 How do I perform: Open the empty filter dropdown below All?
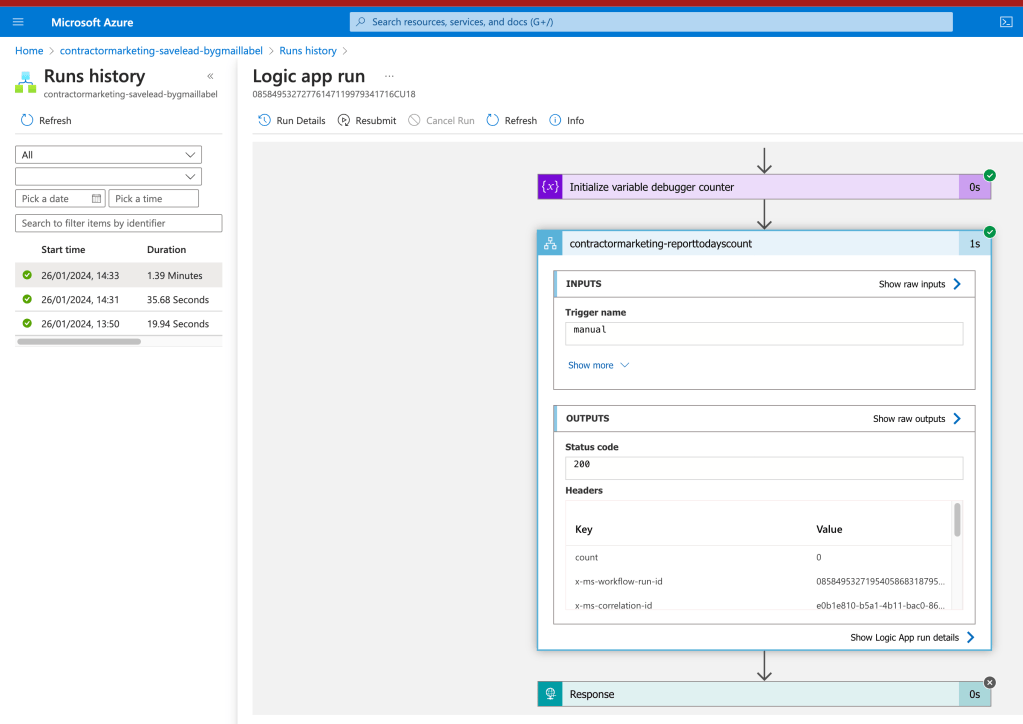[x=108, y=176]
